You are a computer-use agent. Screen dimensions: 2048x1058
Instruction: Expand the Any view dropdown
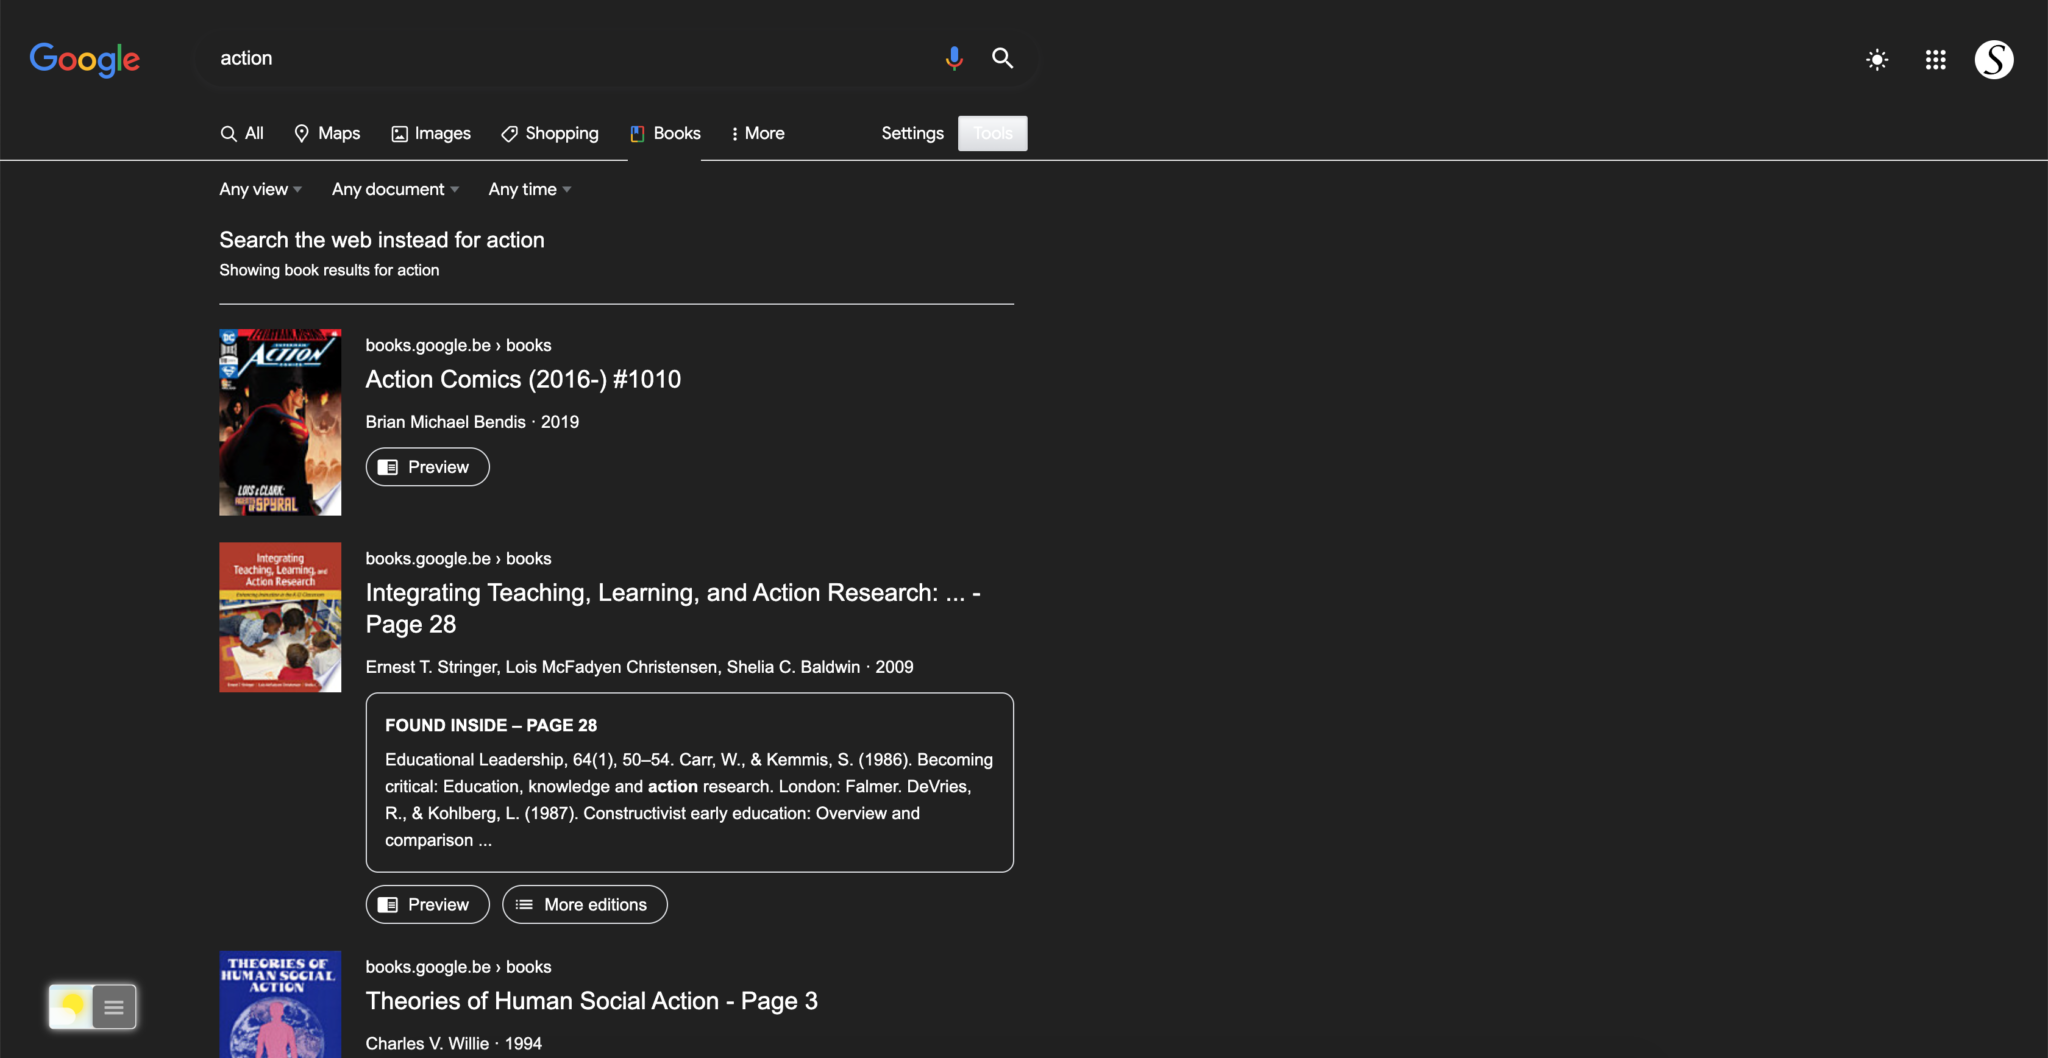[x=260, y=189]
